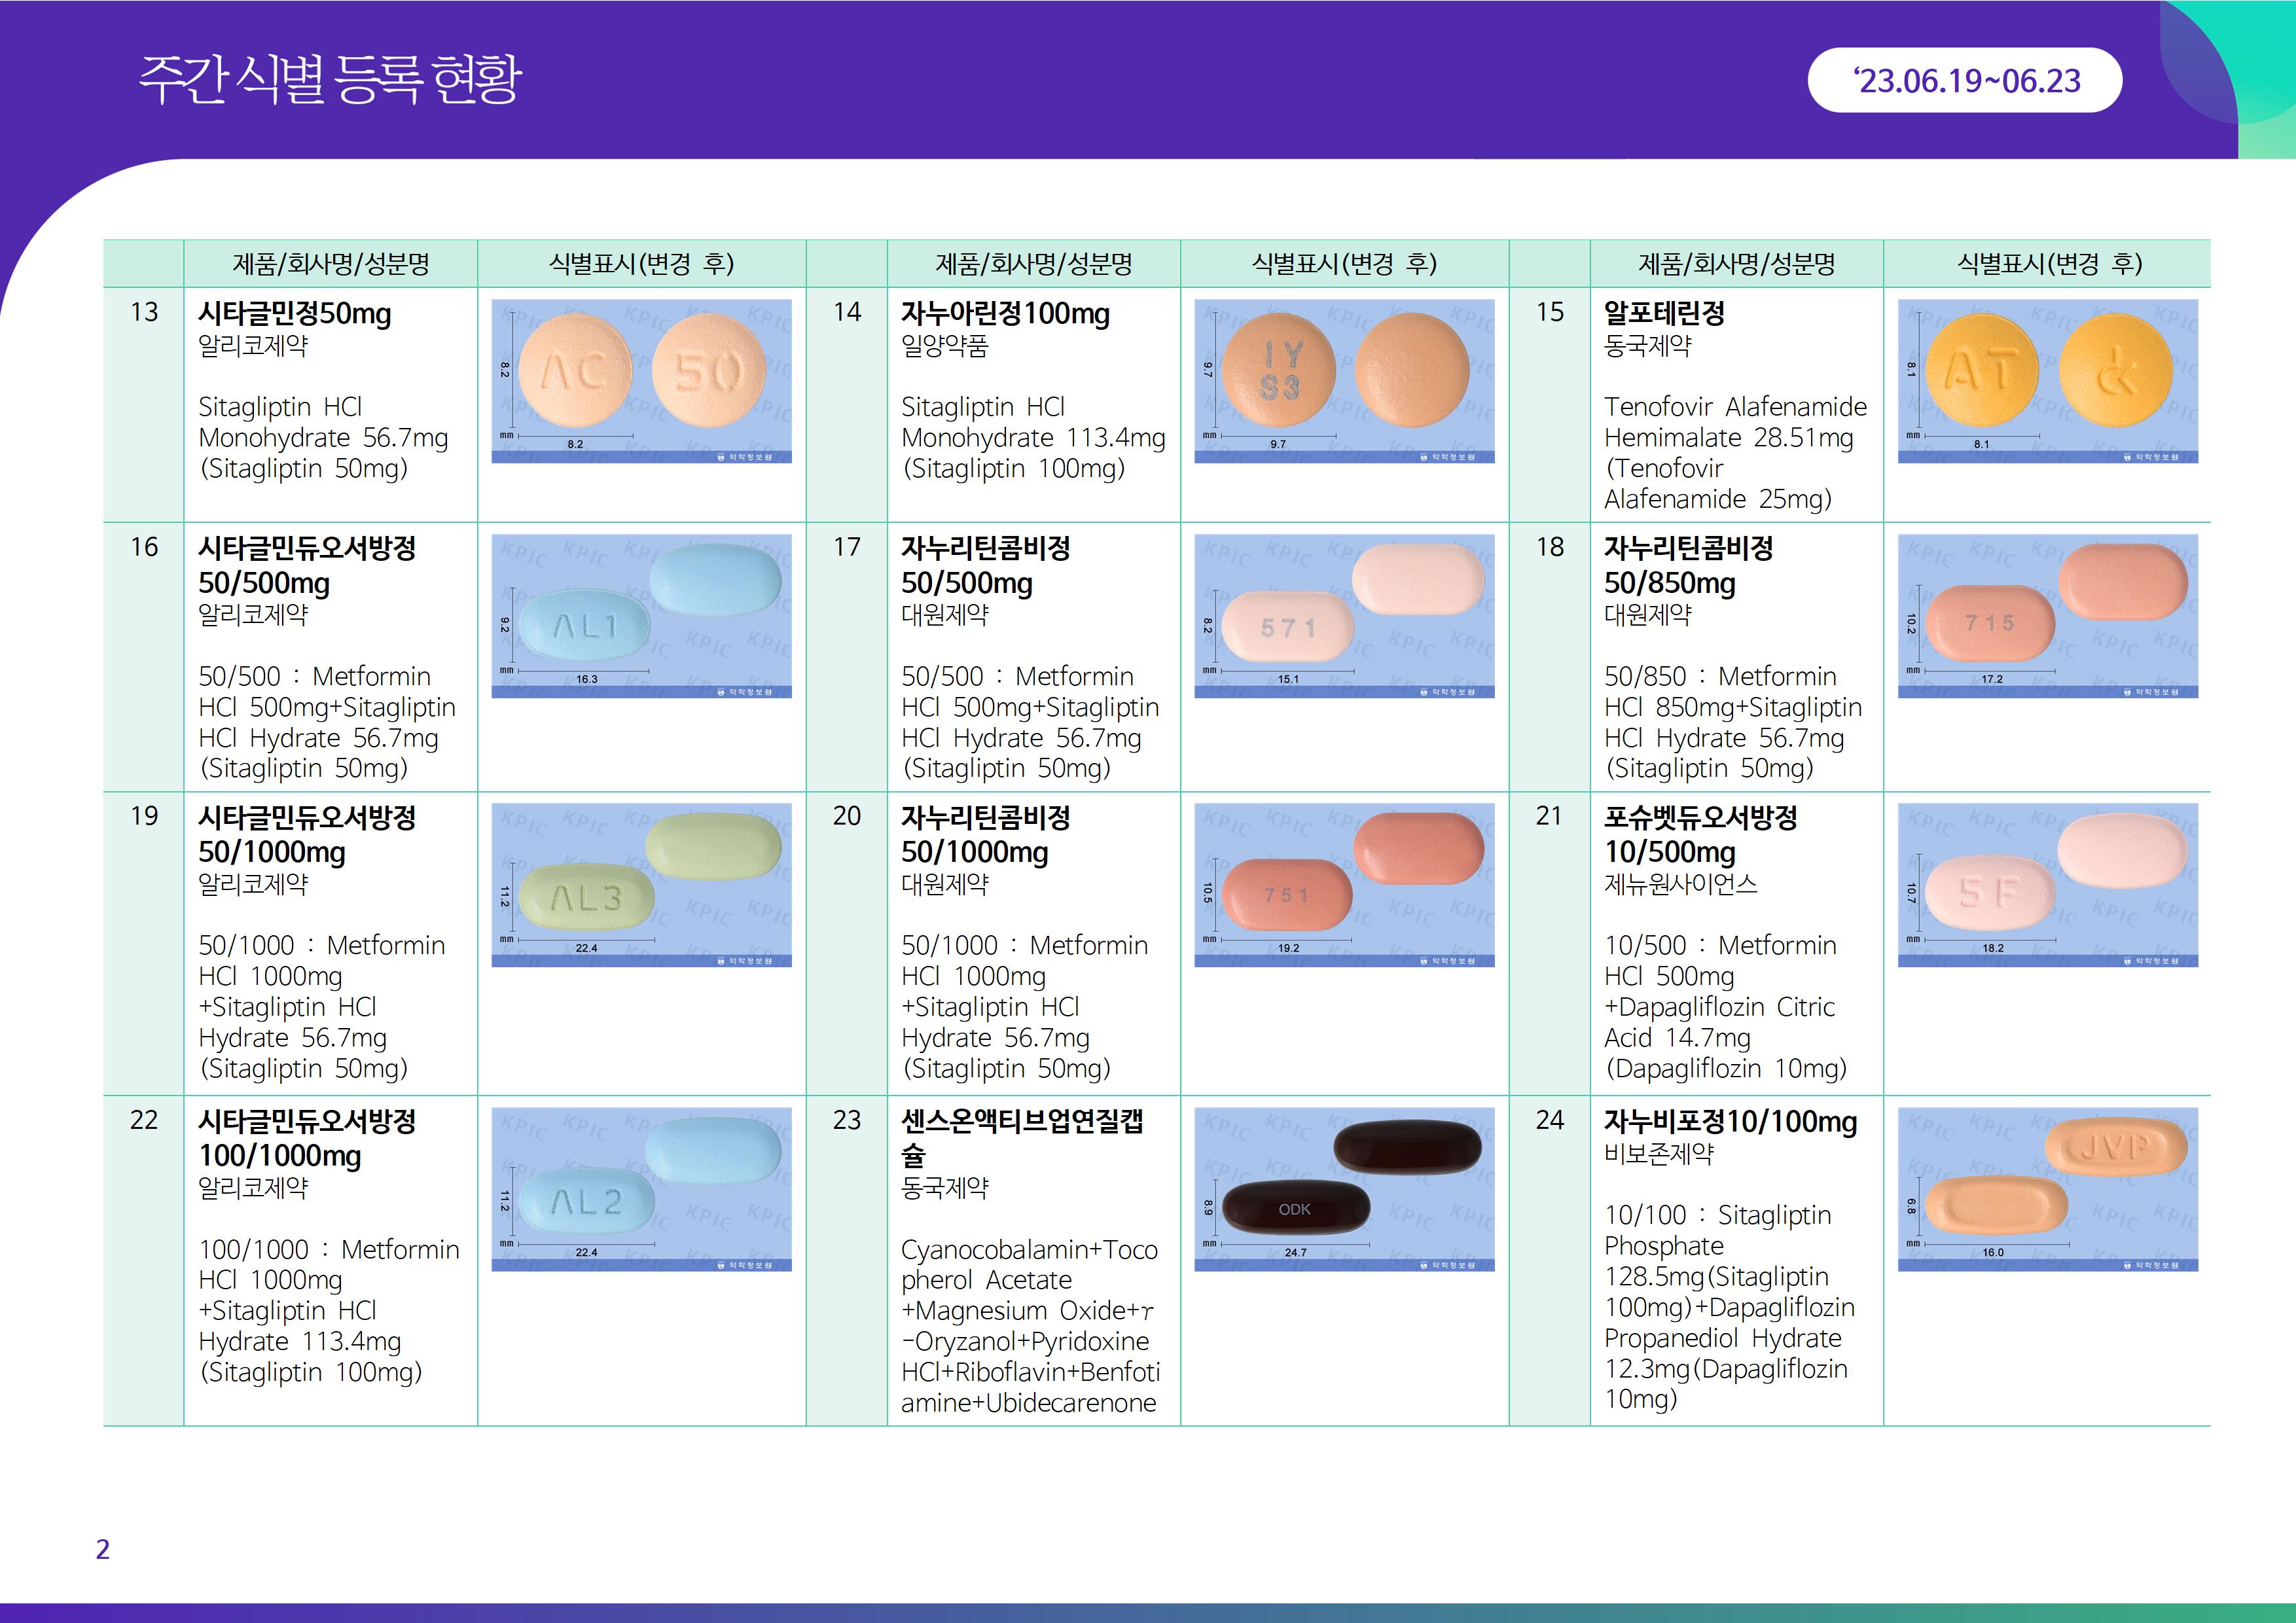This screenshot has height=1623, width=2296.
Task: Click page number 2 at the bottom
Action: [x=102, y=1549]
